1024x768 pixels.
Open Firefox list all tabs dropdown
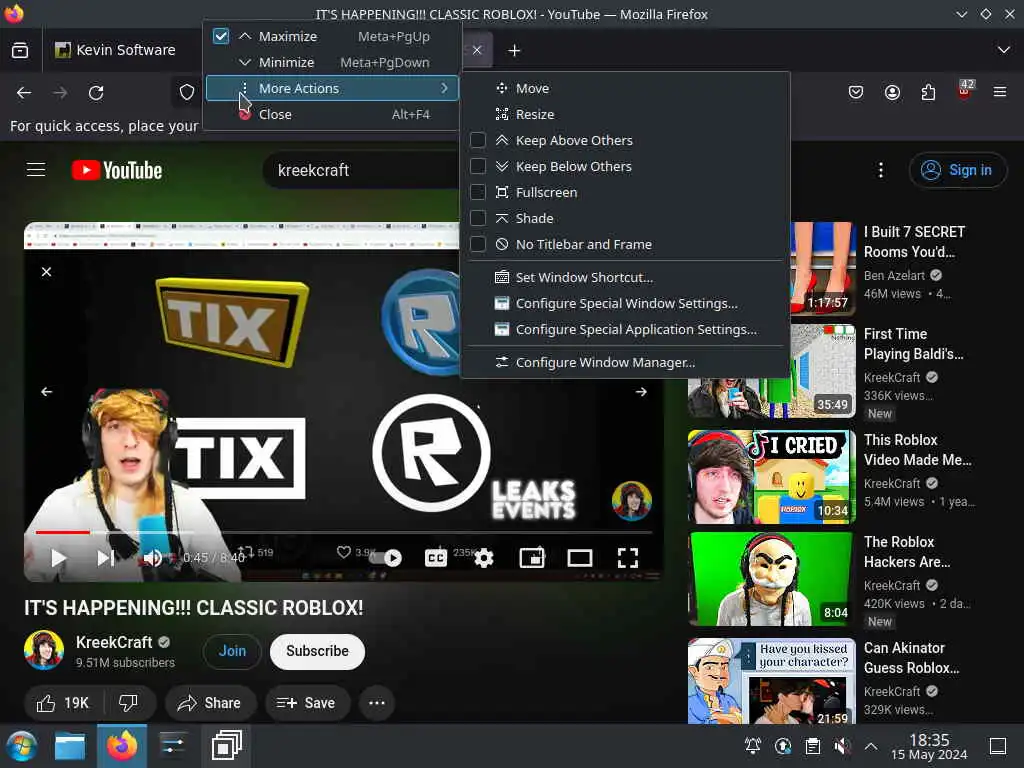1004,50
